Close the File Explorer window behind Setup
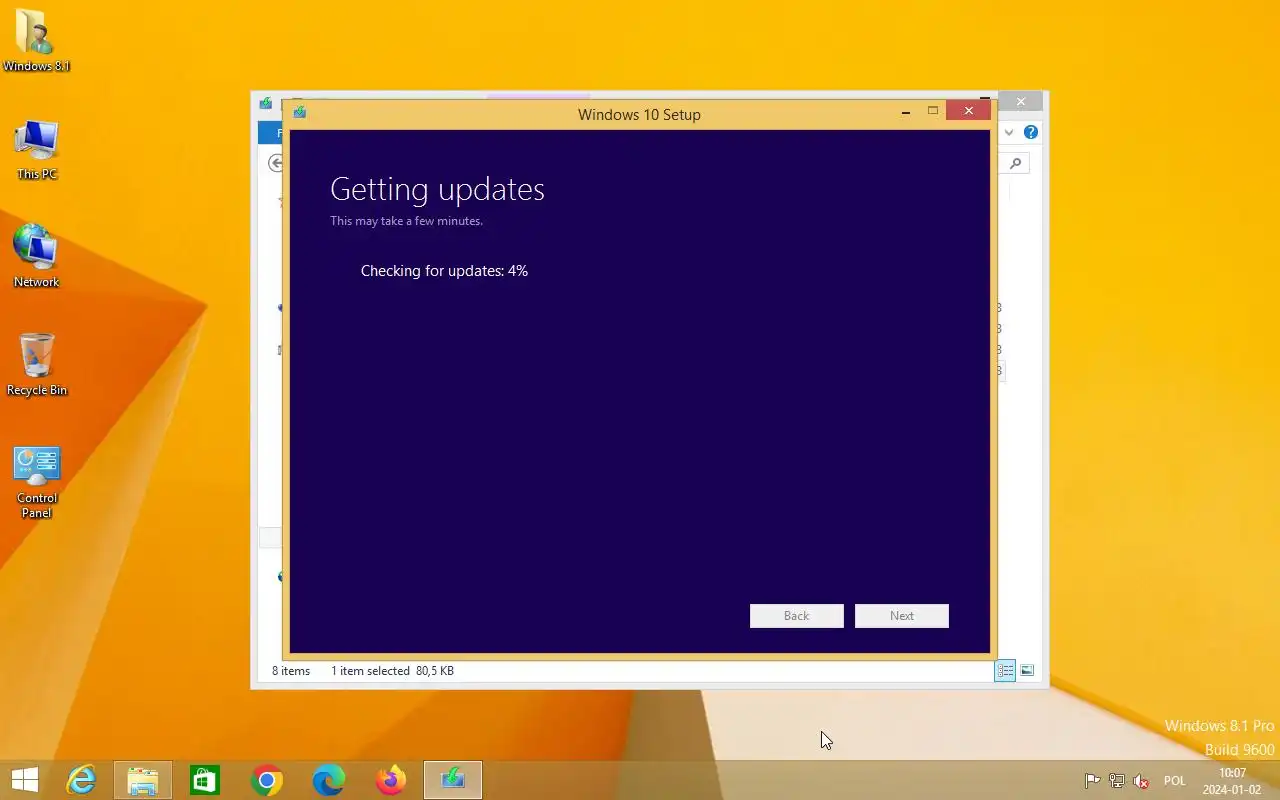This screenshot has height=800, width=1280. pos(1020,101)
